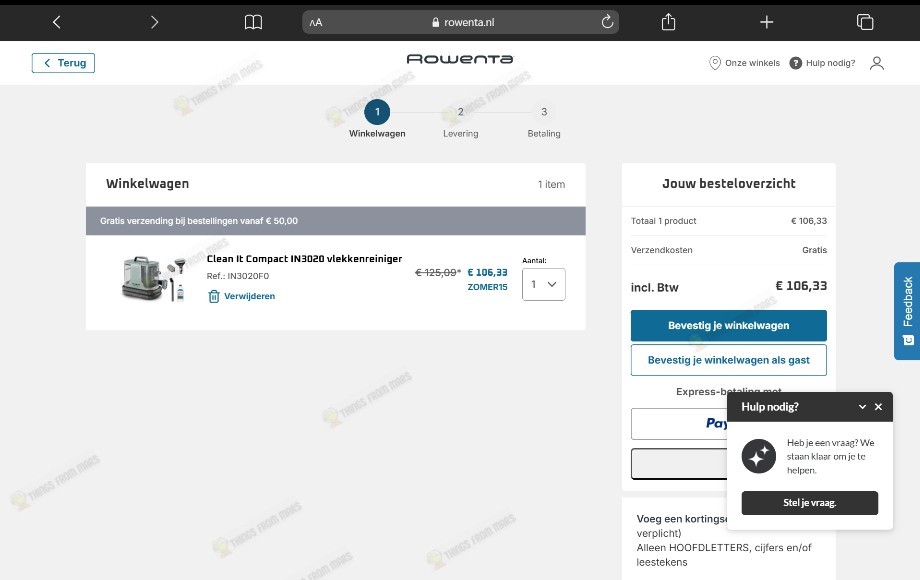The height and width of the screenshot is (580, 920).
Task: Close the Hulp nodig? chat widget
Action: (878, 407)
